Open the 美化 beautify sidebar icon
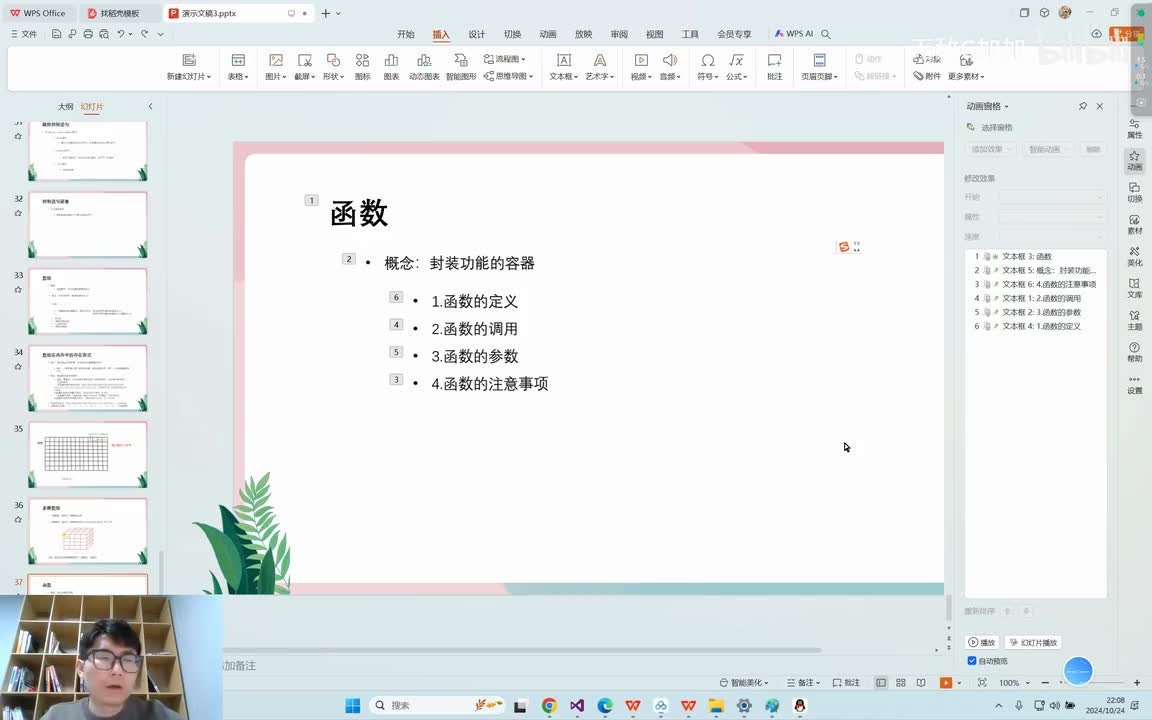This screenshot has width=1152, height=720. 1134,256
